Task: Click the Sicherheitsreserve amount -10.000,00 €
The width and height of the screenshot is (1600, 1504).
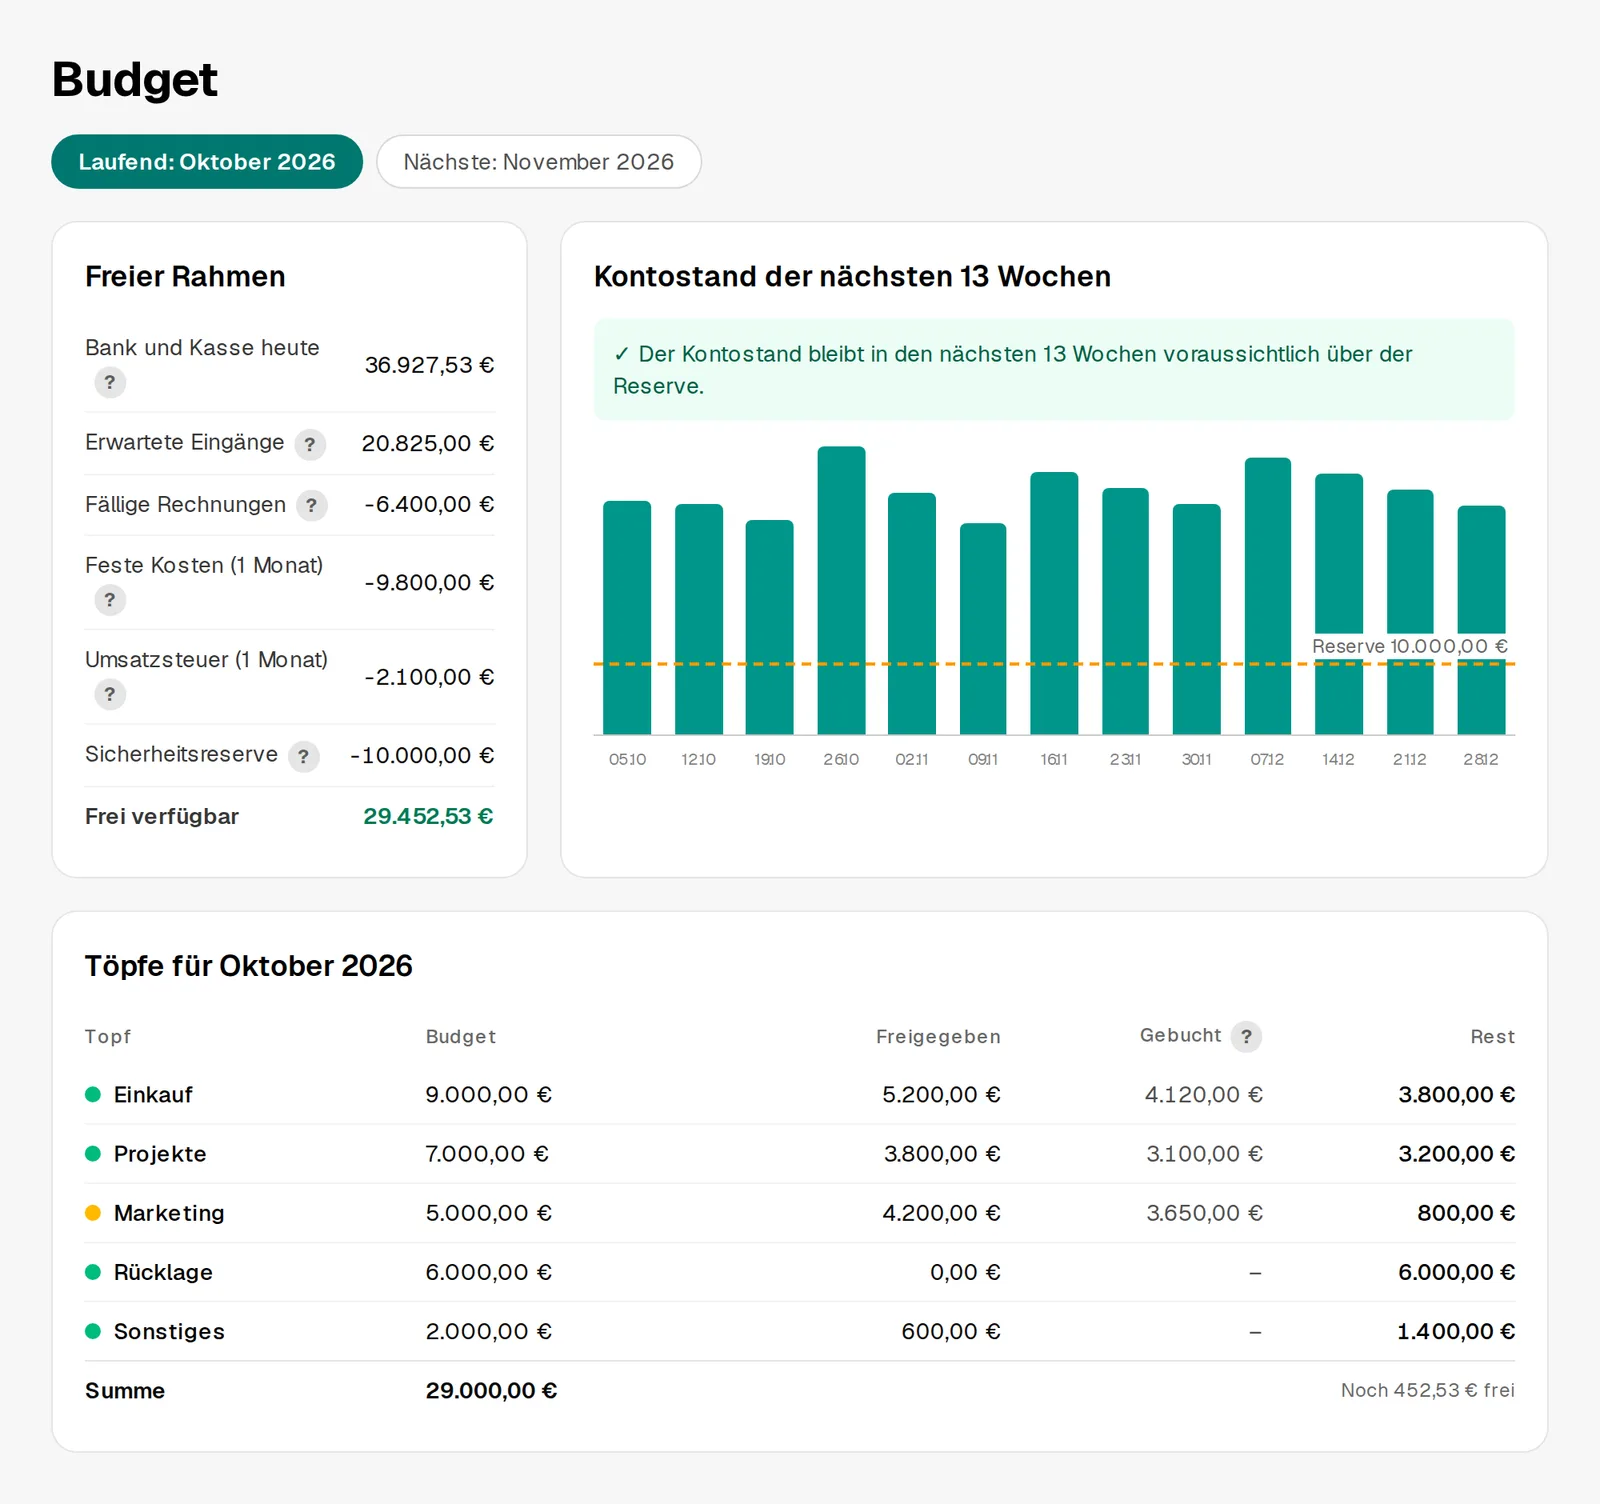Action: click(x=422, y=756)
